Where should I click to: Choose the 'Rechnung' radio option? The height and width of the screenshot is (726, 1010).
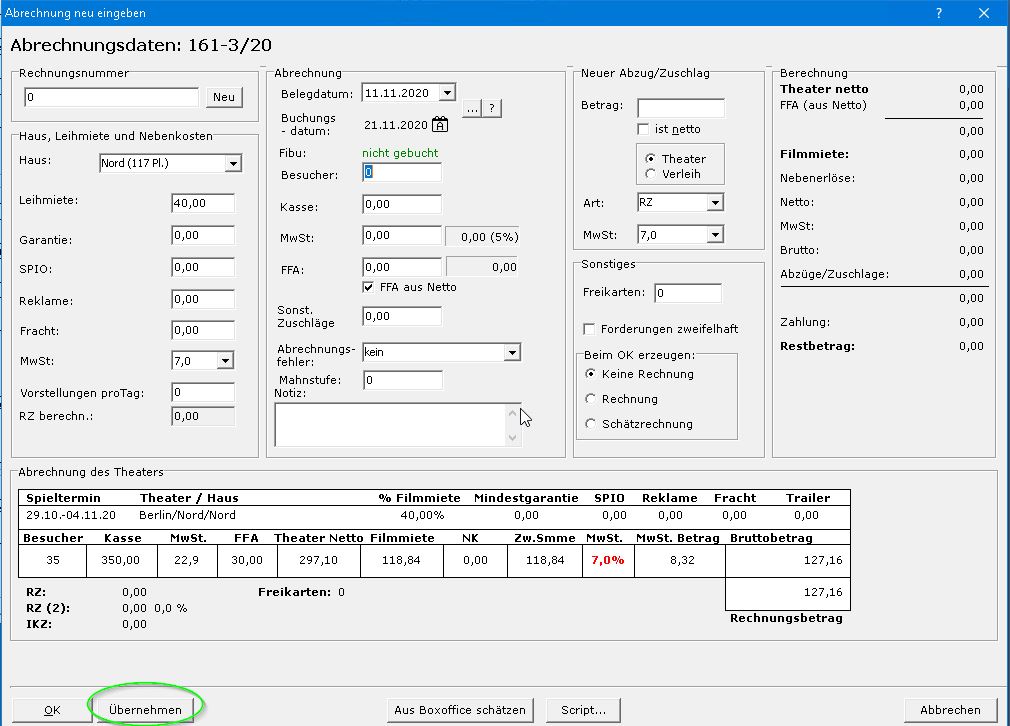[x=591, y=399]
